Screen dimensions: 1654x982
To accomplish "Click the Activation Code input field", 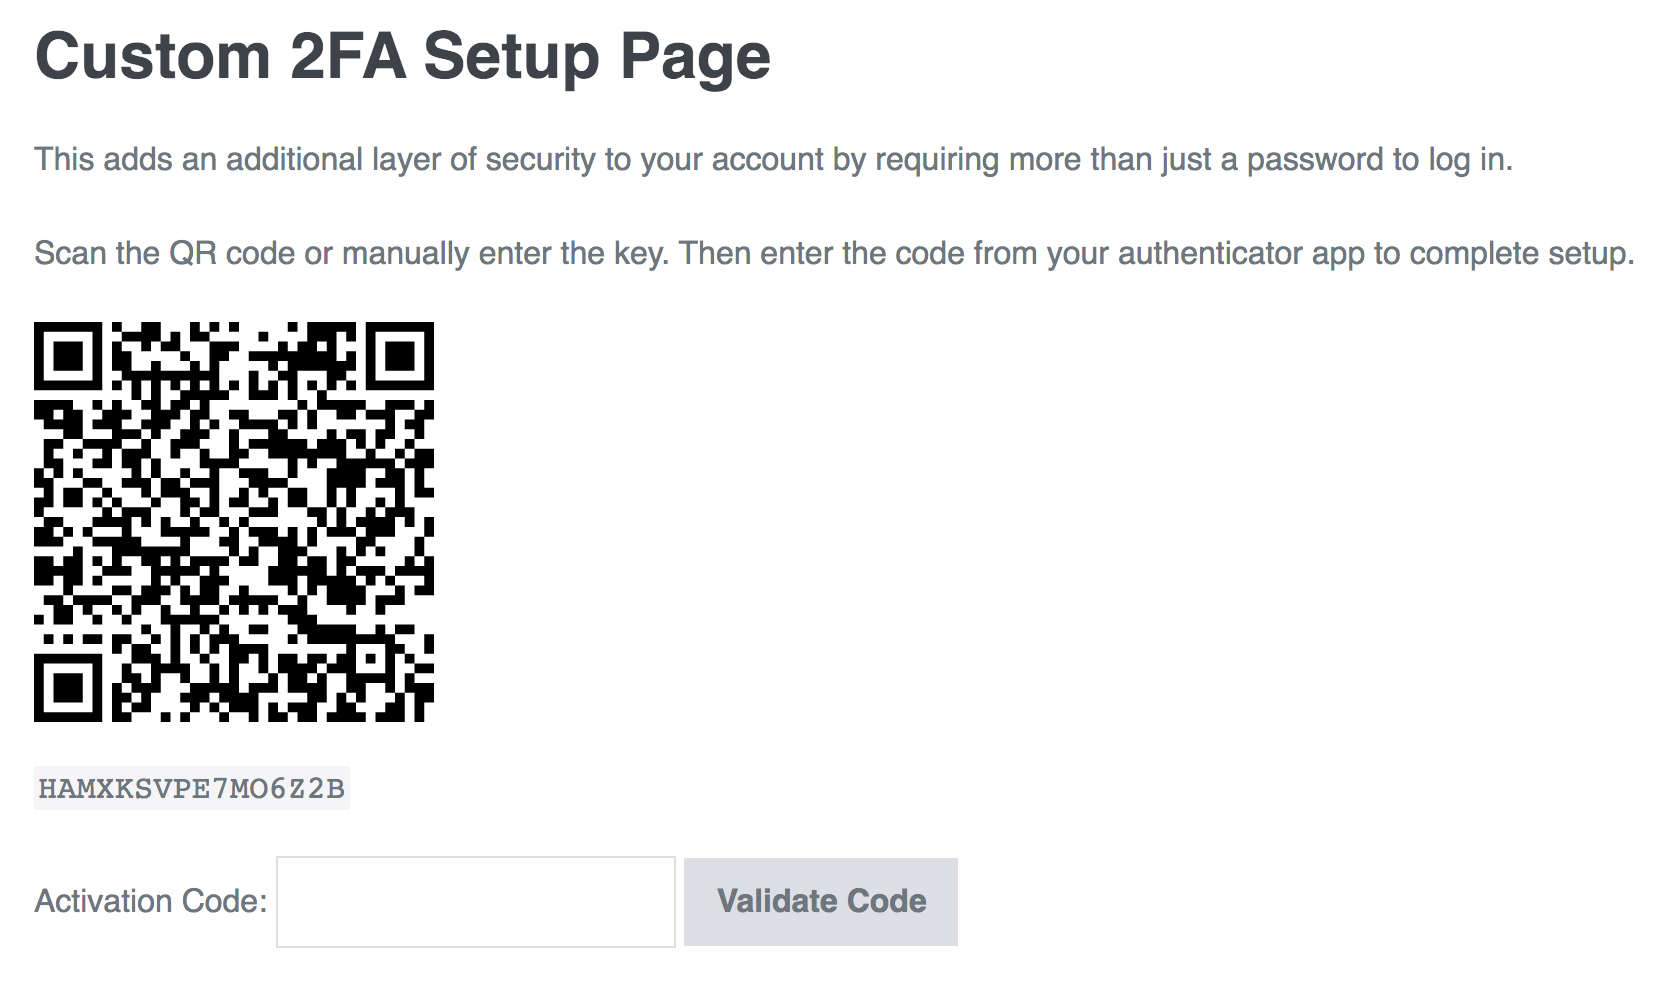I will 476,901.
